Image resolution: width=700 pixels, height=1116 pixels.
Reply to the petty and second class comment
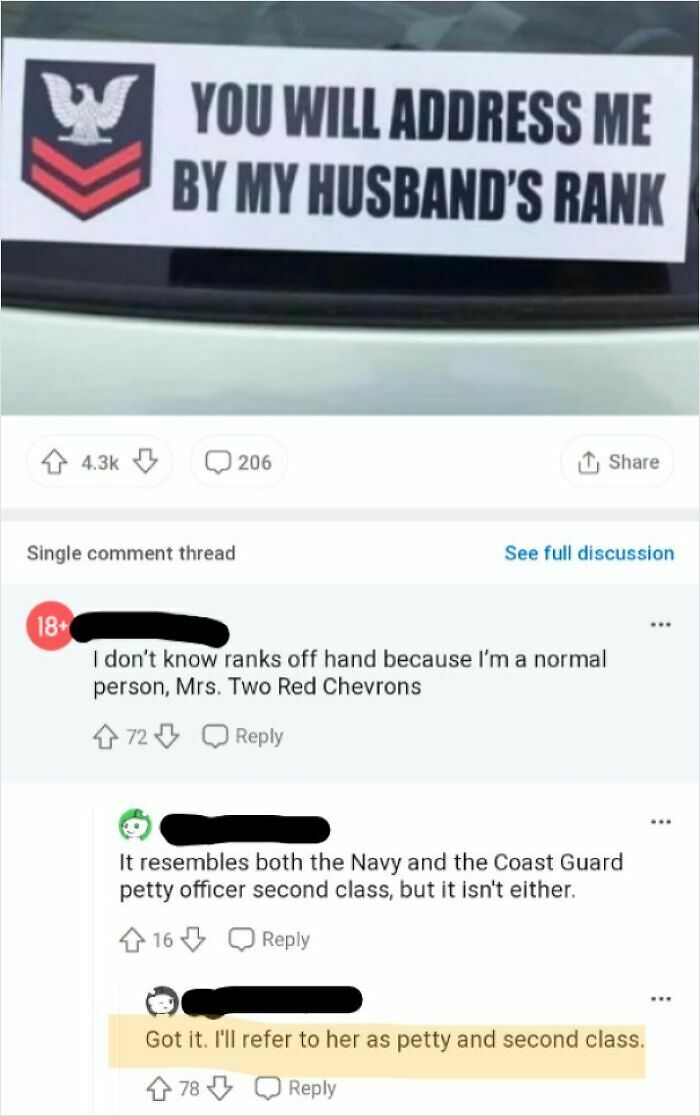[x=296, y=1088]
